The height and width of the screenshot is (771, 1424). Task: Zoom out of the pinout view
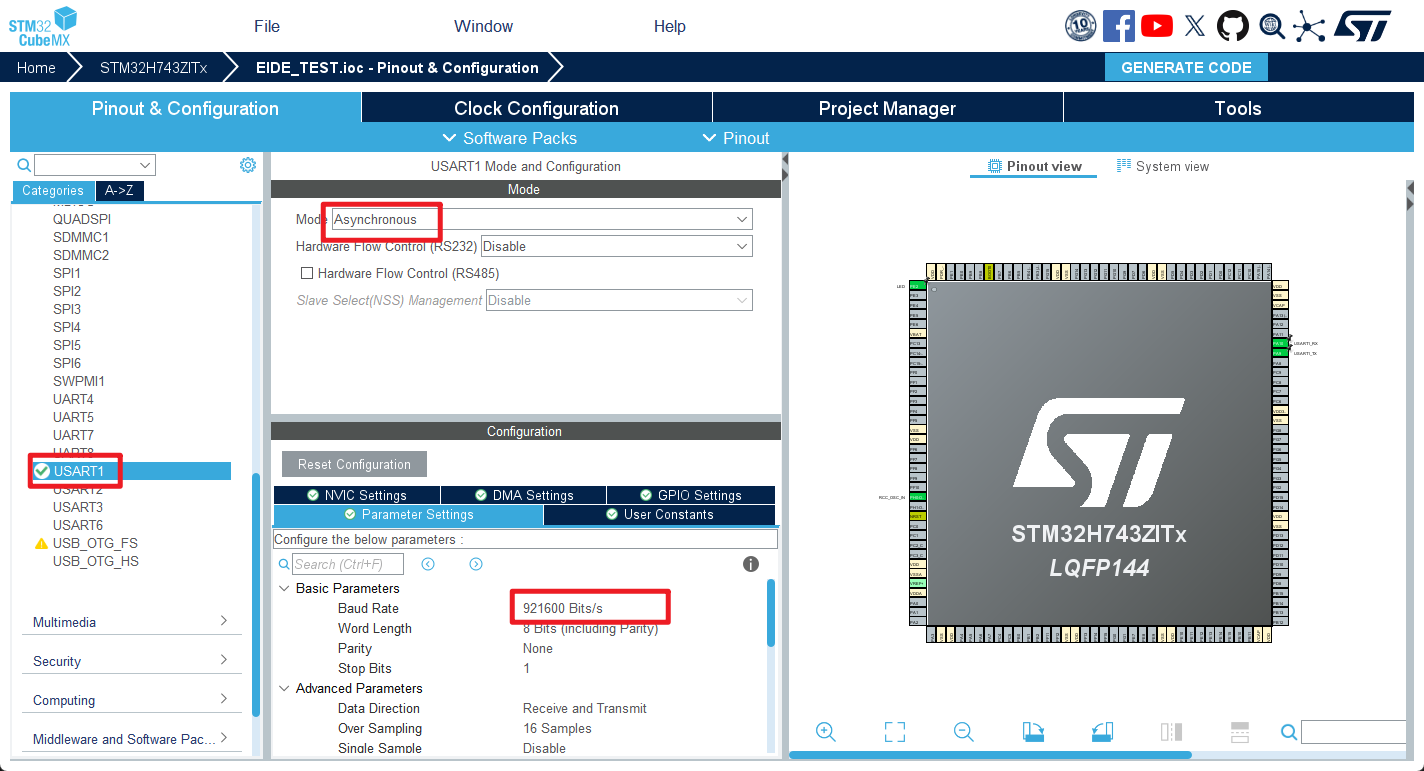[963, 731]
